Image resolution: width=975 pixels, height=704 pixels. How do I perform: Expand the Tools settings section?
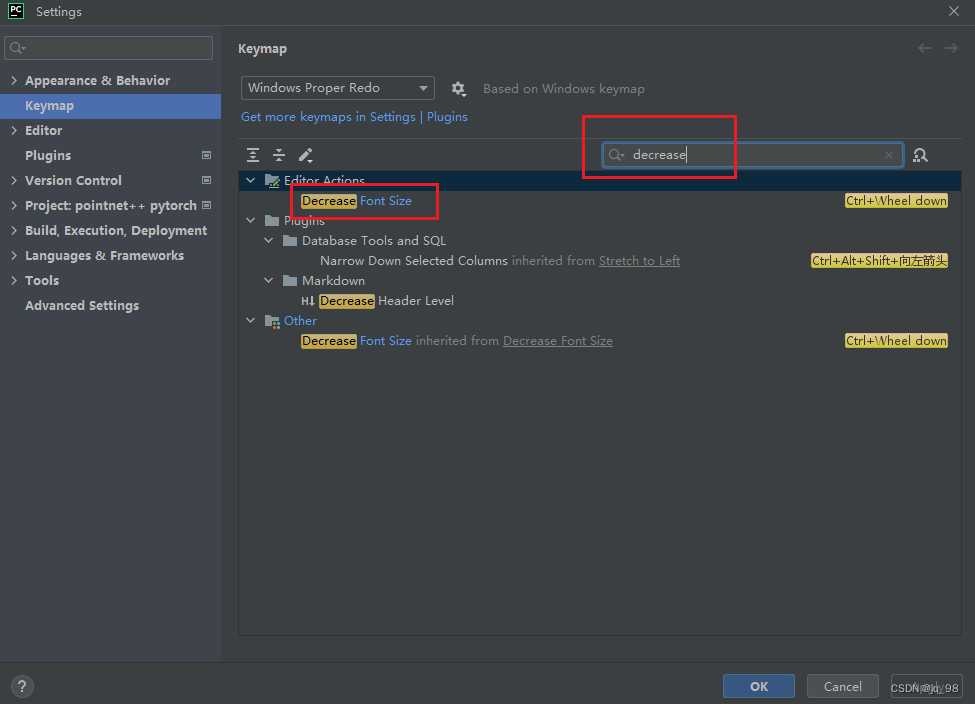coord(14,280)
